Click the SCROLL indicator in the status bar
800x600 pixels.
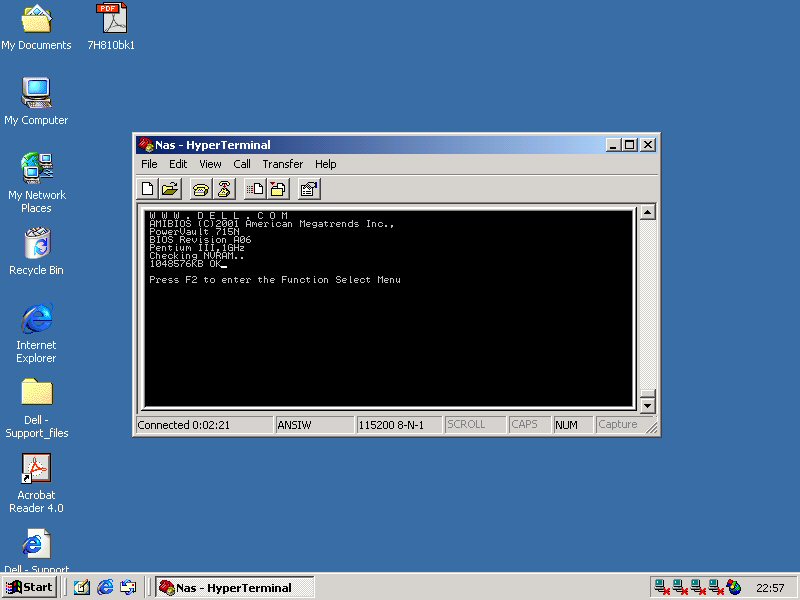point(474,425)
